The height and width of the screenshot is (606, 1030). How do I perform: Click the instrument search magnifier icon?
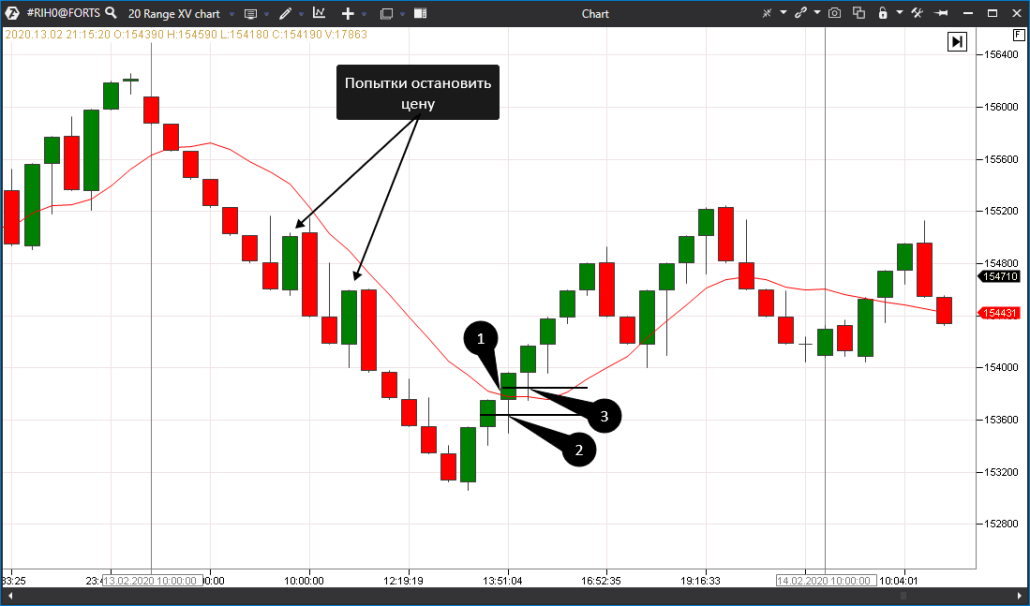pos(109,14)
